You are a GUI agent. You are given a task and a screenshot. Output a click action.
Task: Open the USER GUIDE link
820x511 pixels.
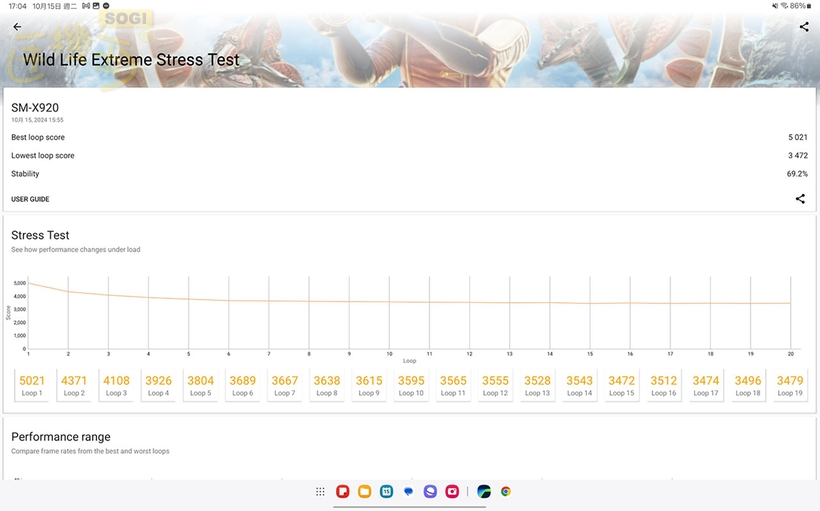coord(30,199)
